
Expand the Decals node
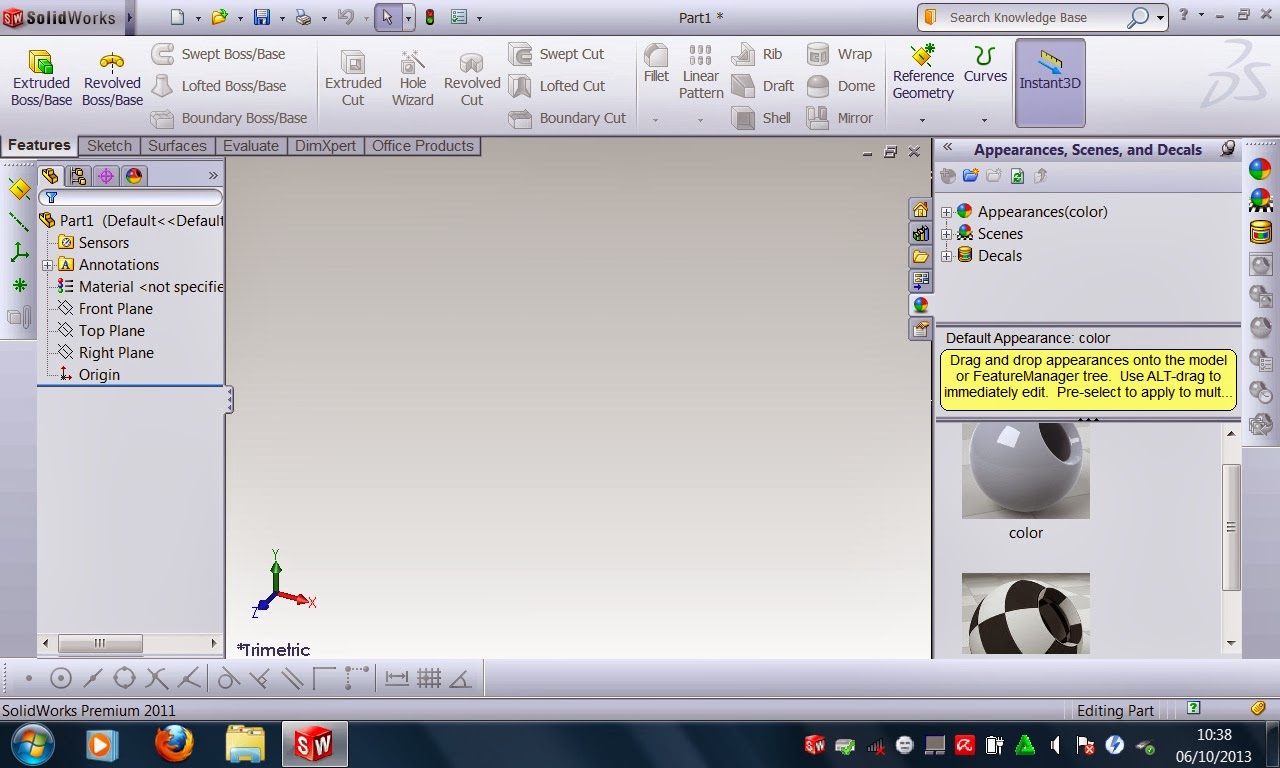(946, 256)
